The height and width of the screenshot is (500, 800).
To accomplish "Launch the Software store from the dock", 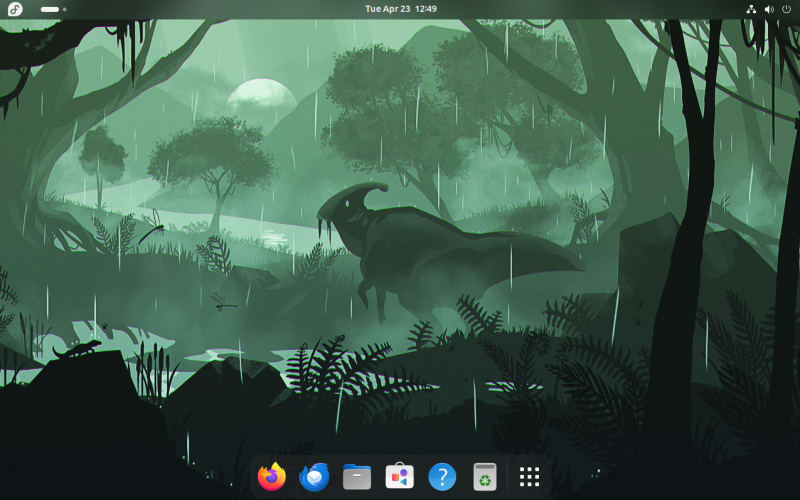I will [x=400, y=477].
